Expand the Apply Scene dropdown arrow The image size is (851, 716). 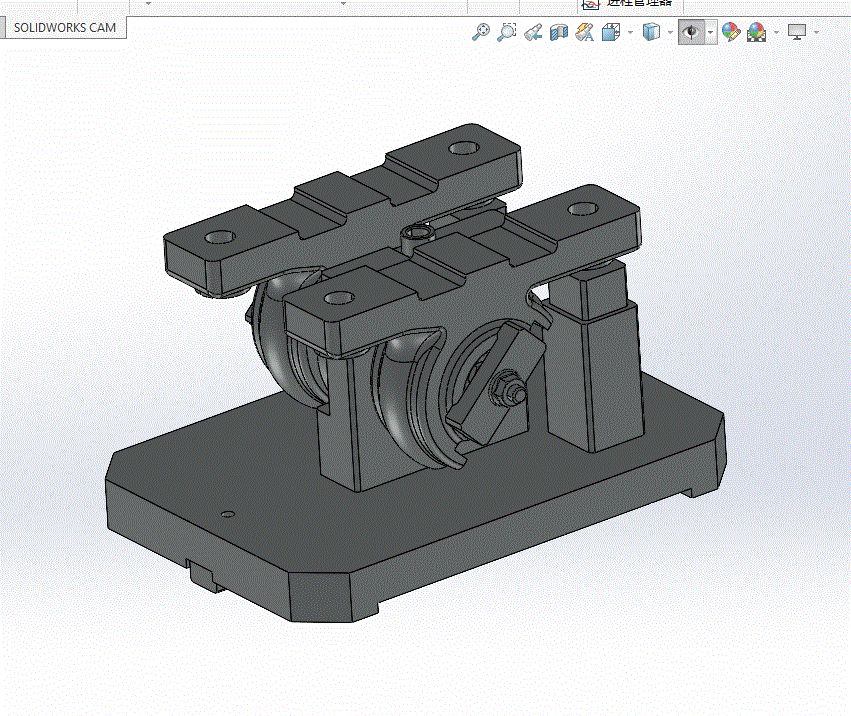[x=776, y=33]
